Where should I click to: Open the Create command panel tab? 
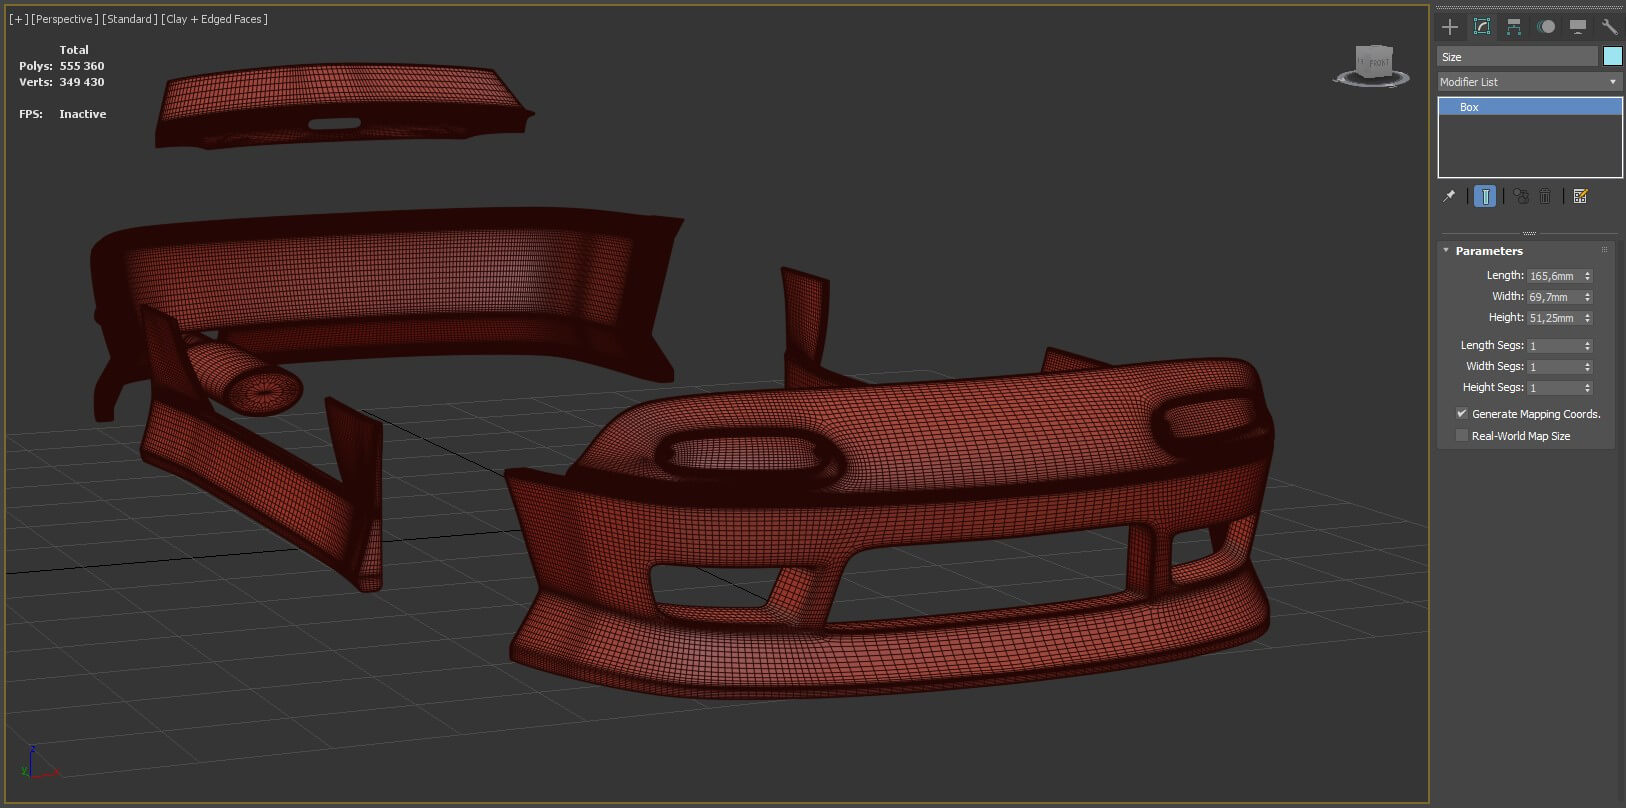1450,27
